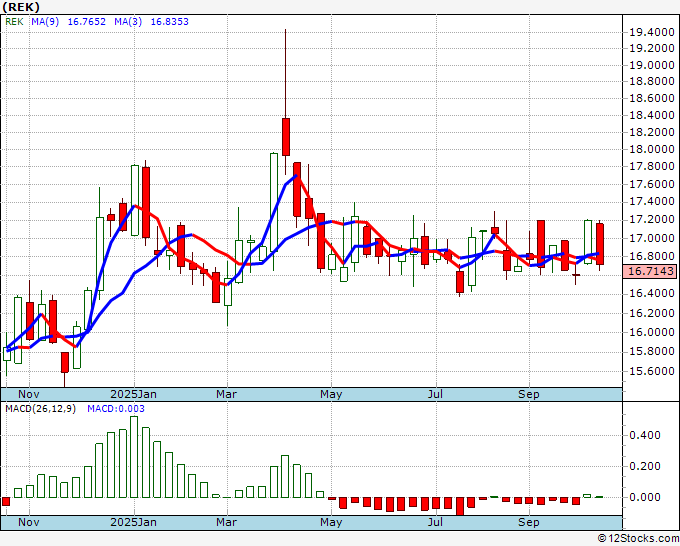Click the MACD(26,12,9) indicator label
680x546 pixels.
point(40,409)
